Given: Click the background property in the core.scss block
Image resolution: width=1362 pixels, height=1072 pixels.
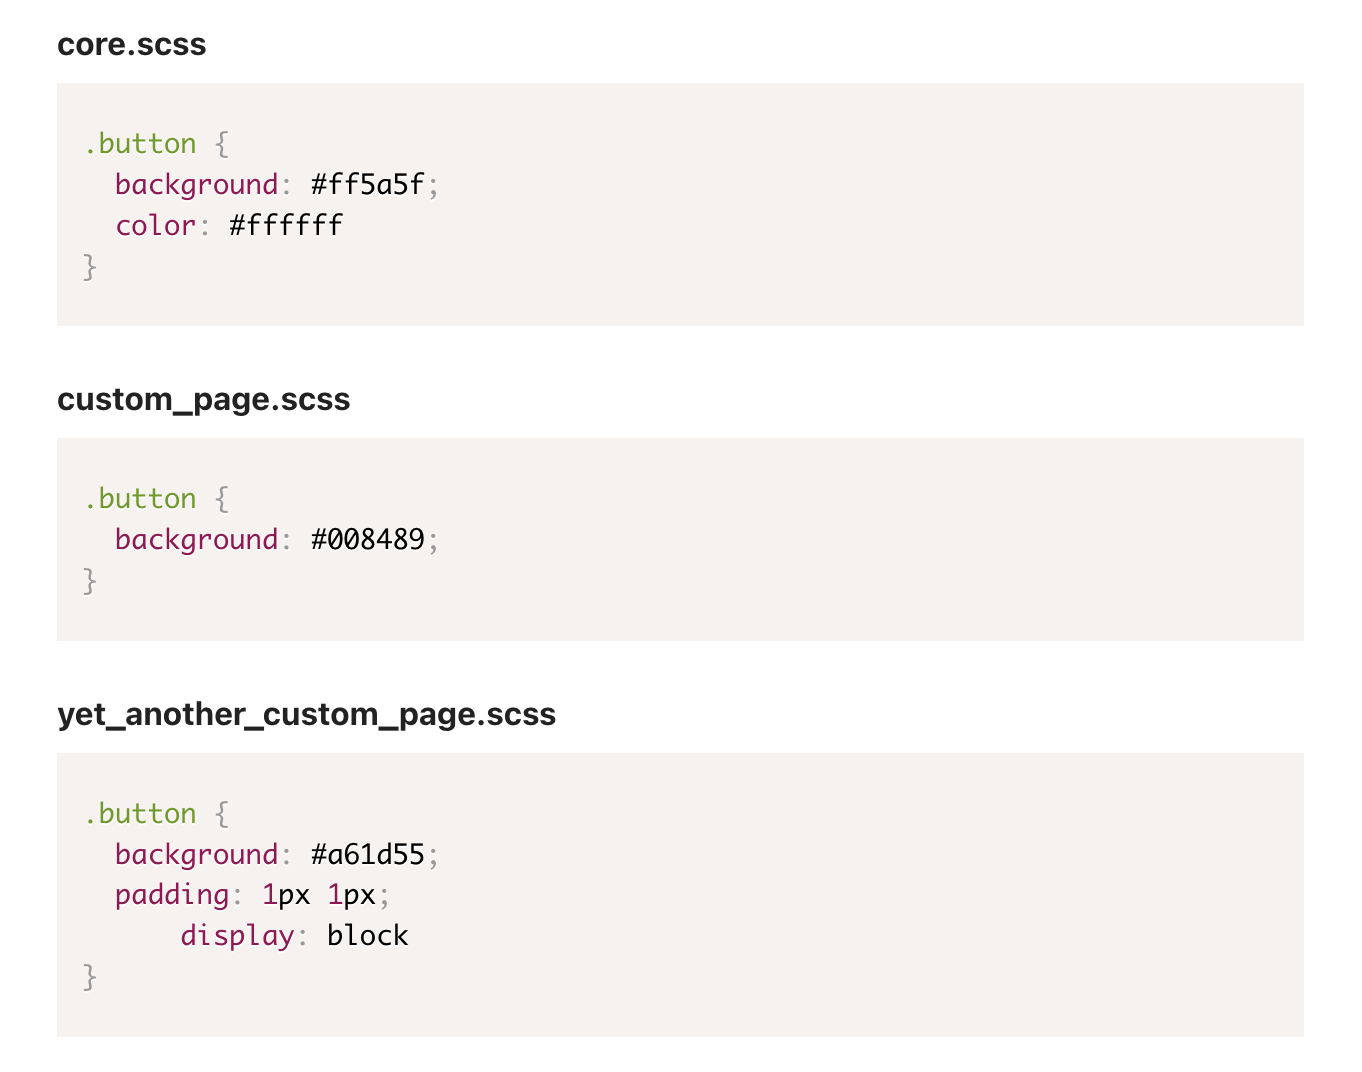Looking at the screenshot, I should [x=196, y=186].
